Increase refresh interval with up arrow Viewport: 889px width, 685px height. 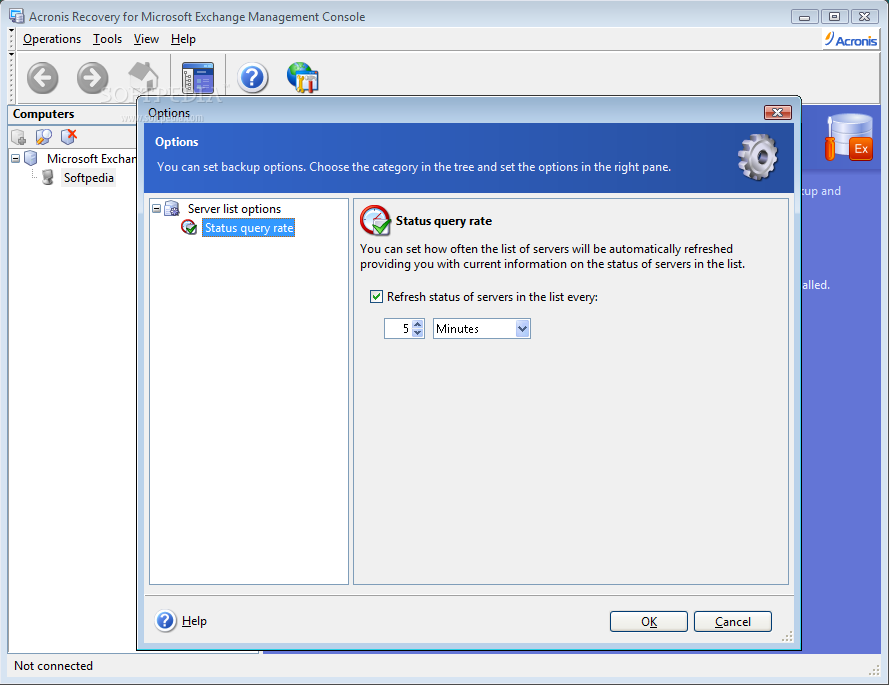[418, 324]
